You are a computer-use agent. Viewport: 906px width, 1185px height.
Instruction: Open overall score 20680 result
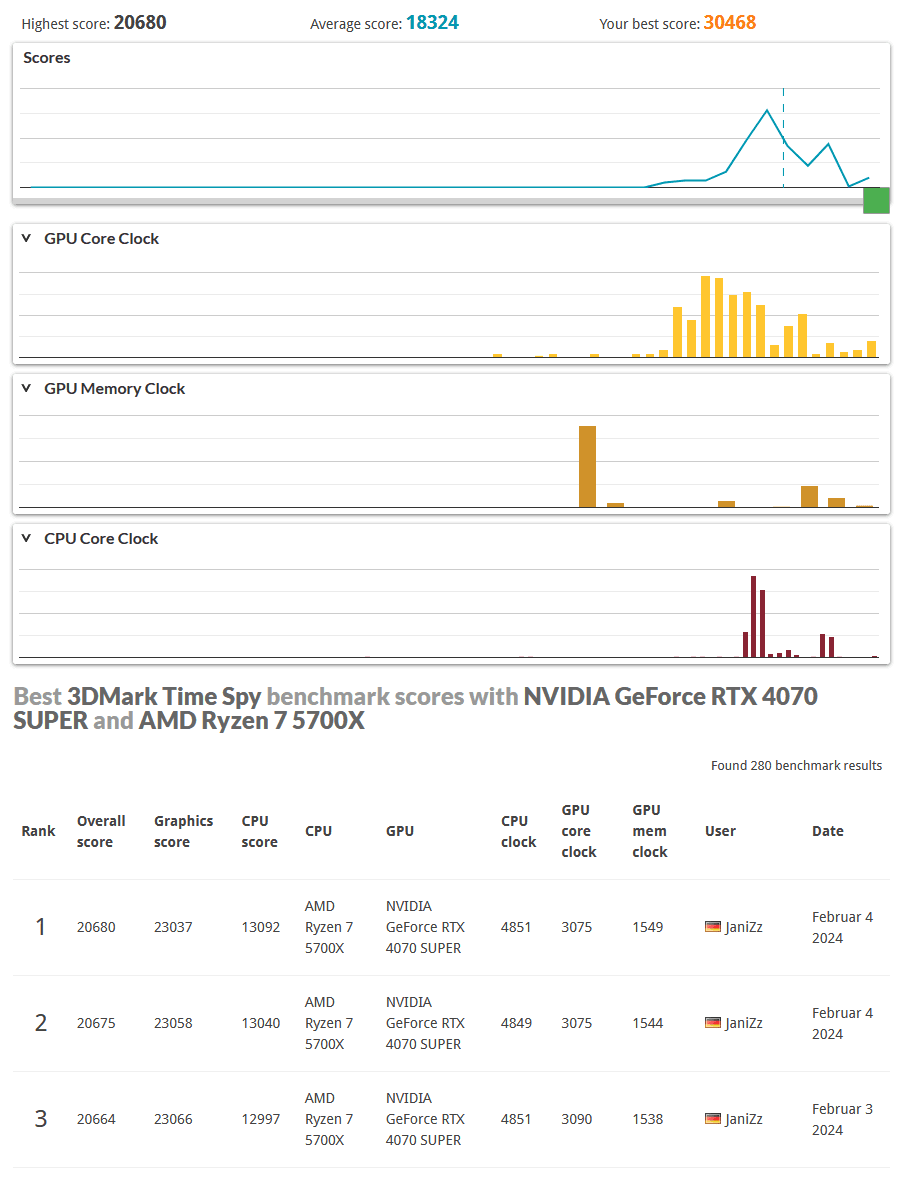click(96, 927)
